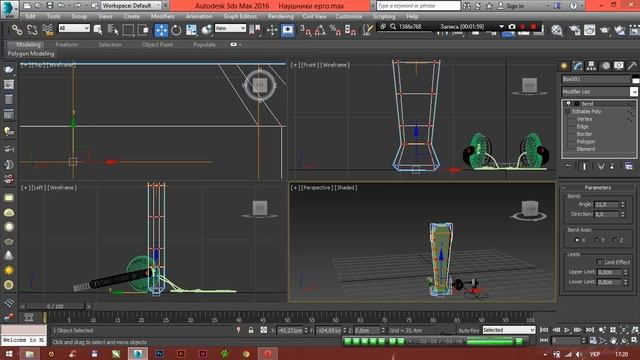Click Bind to Space Warp icon
The image size is (640, 360).
(48, 30)
